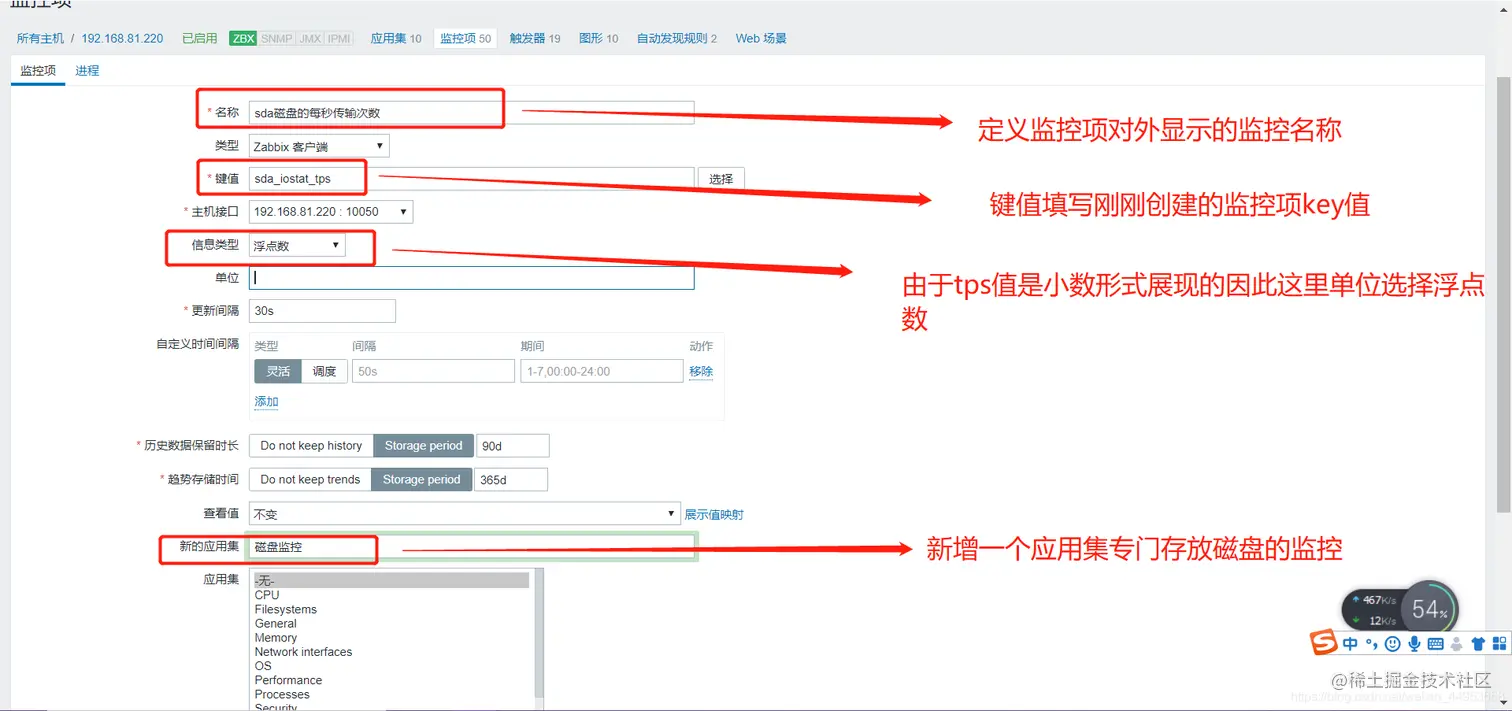Screen dimensions: 1512x711
Task: Click the 已启用 status link
Action: click(x=199, y=39)
